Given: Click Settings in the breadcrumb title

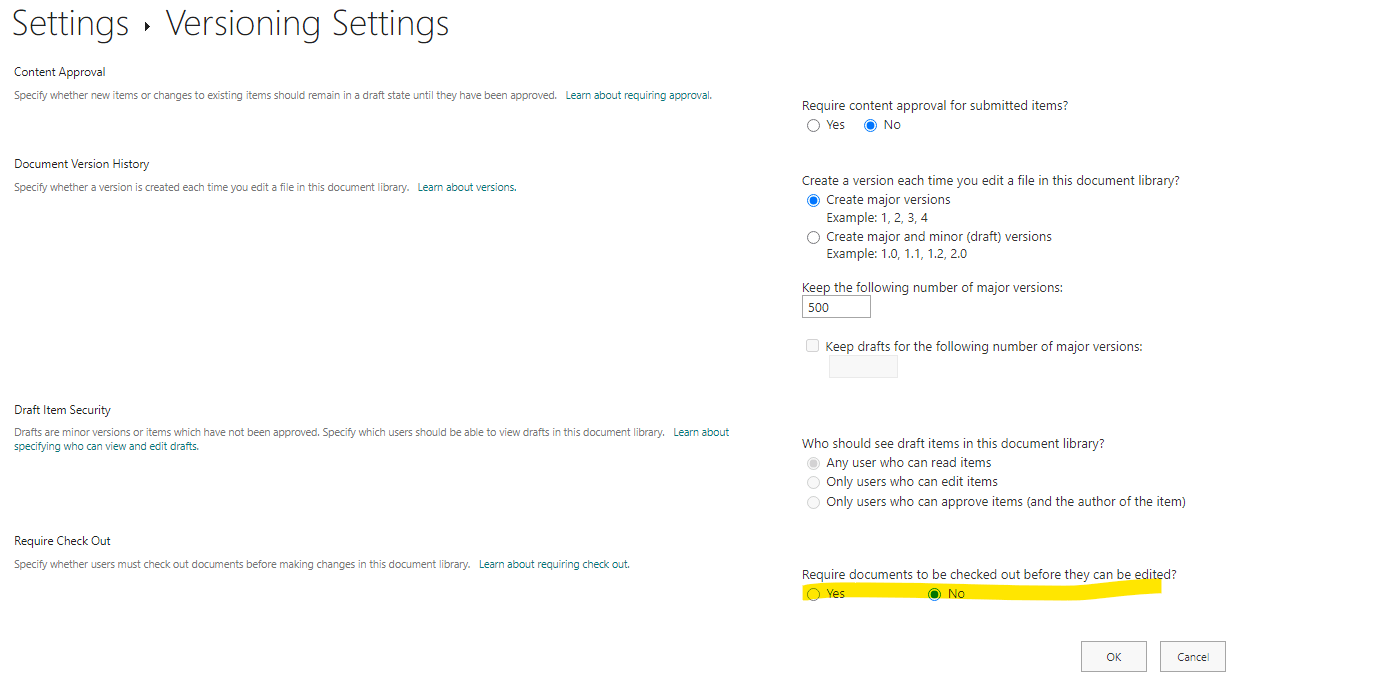Looking at the screenshot, I should pyautogui.click(x=70, y=24).
